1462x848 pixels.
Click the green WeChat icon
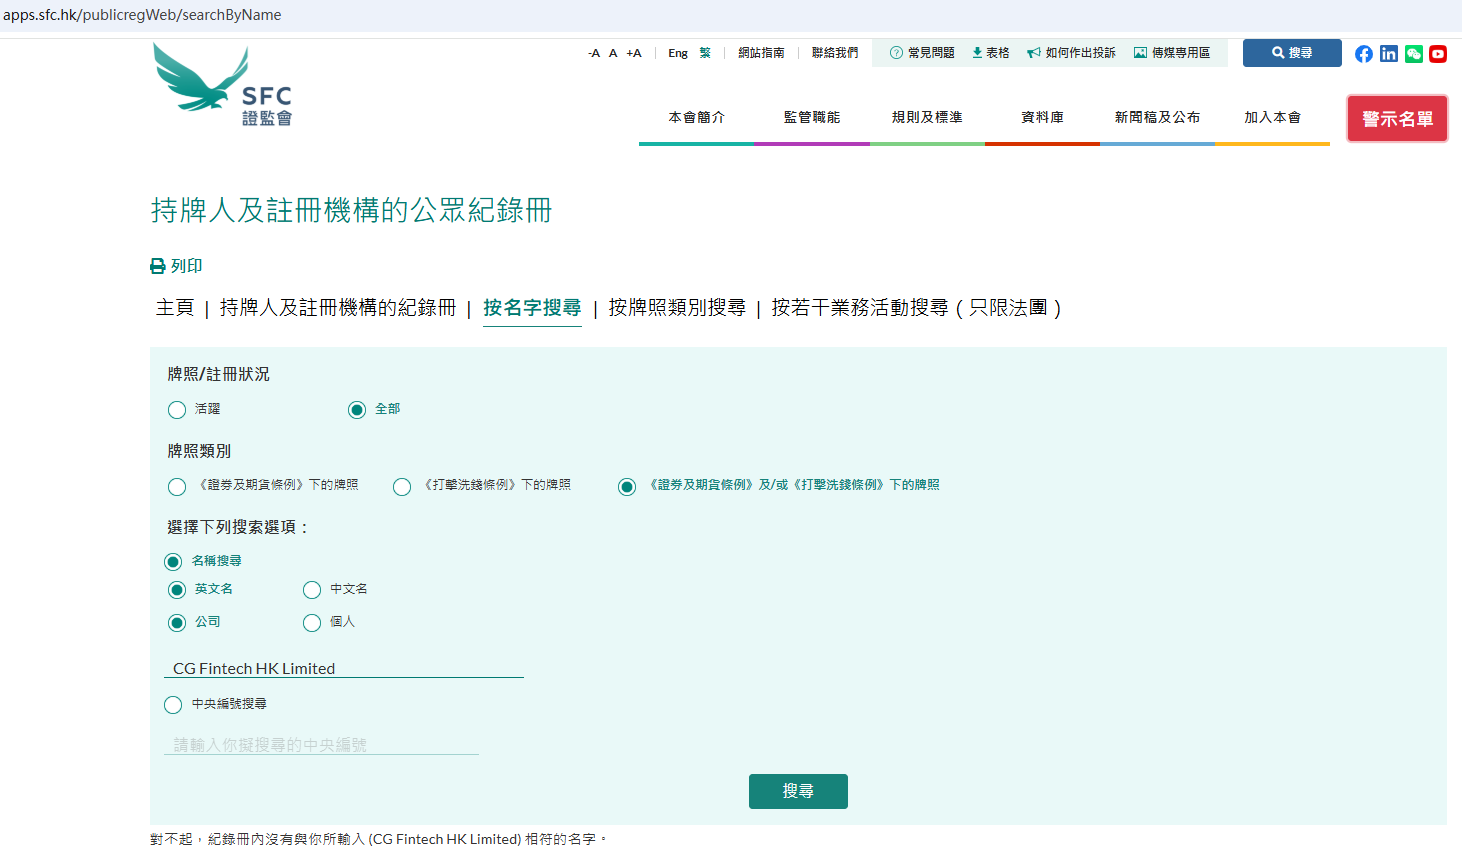pos(1413,54)
